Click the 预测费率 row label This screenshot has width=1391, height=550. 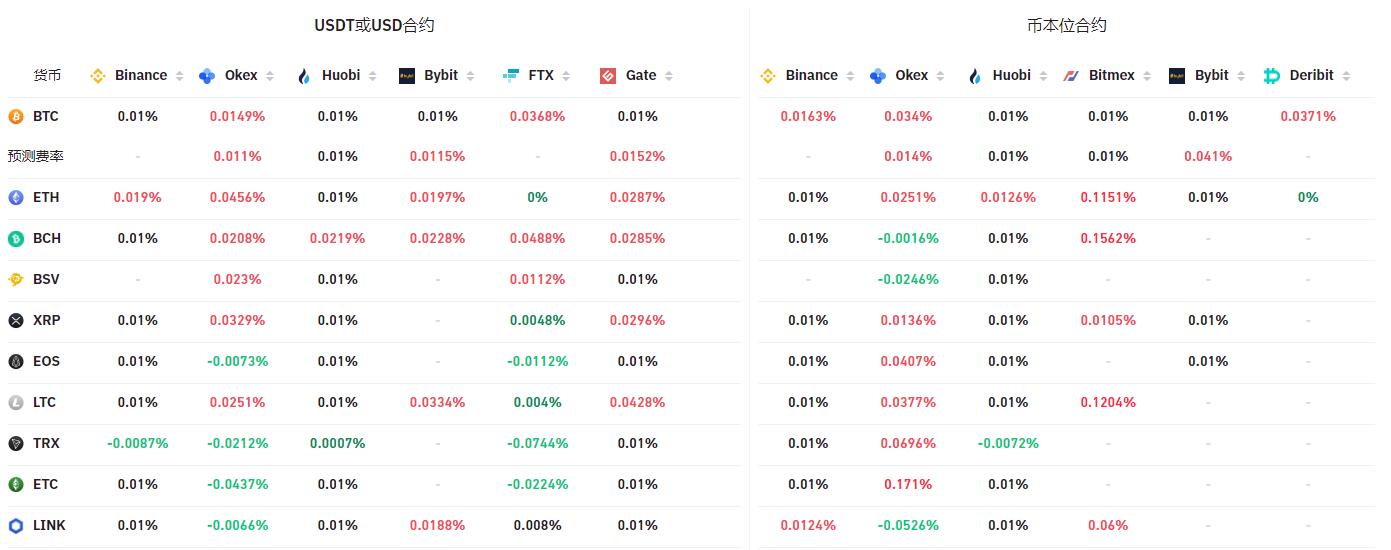point(35,157)
